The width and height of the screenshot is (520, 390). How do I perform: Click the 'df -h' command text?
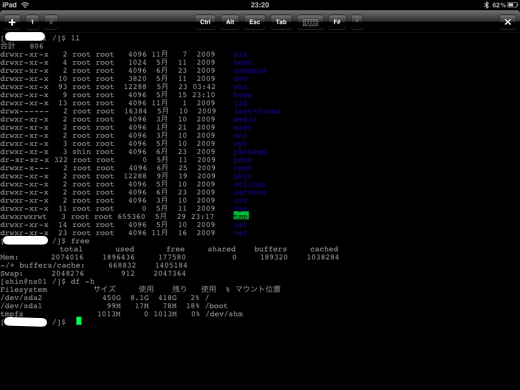82,282
